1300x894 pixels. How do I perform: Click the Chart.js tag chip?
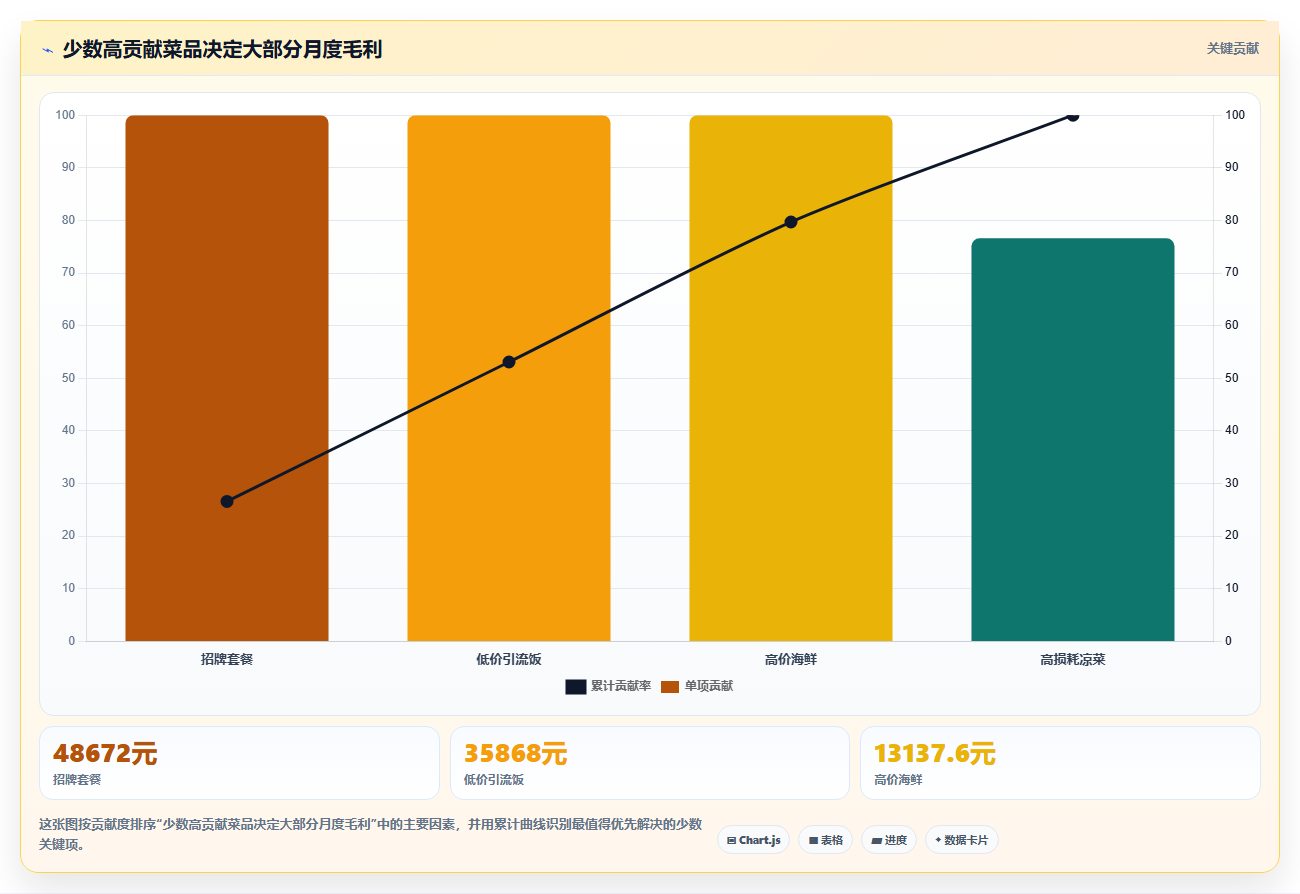point(753,840)
